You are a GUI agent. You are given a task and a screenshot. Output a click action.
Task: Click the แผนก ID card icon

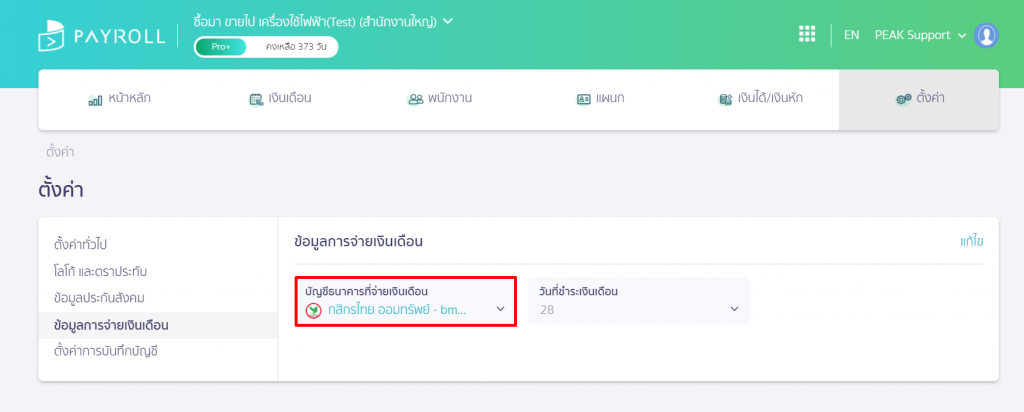583,100
